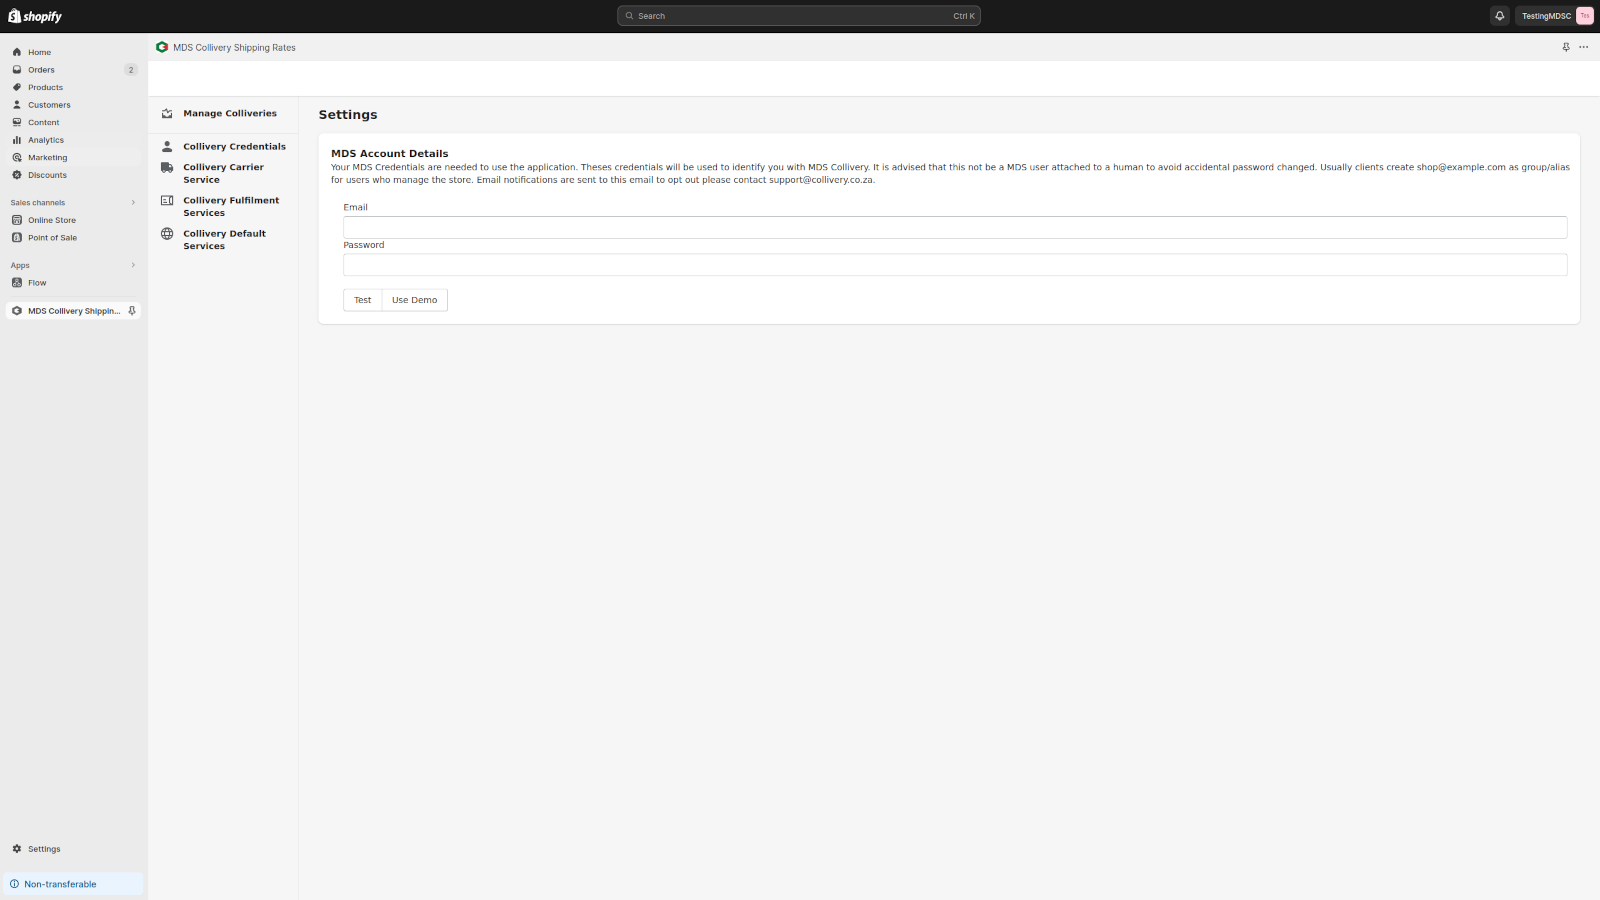Open Collivery Fulfilment Services

point(231,207)
